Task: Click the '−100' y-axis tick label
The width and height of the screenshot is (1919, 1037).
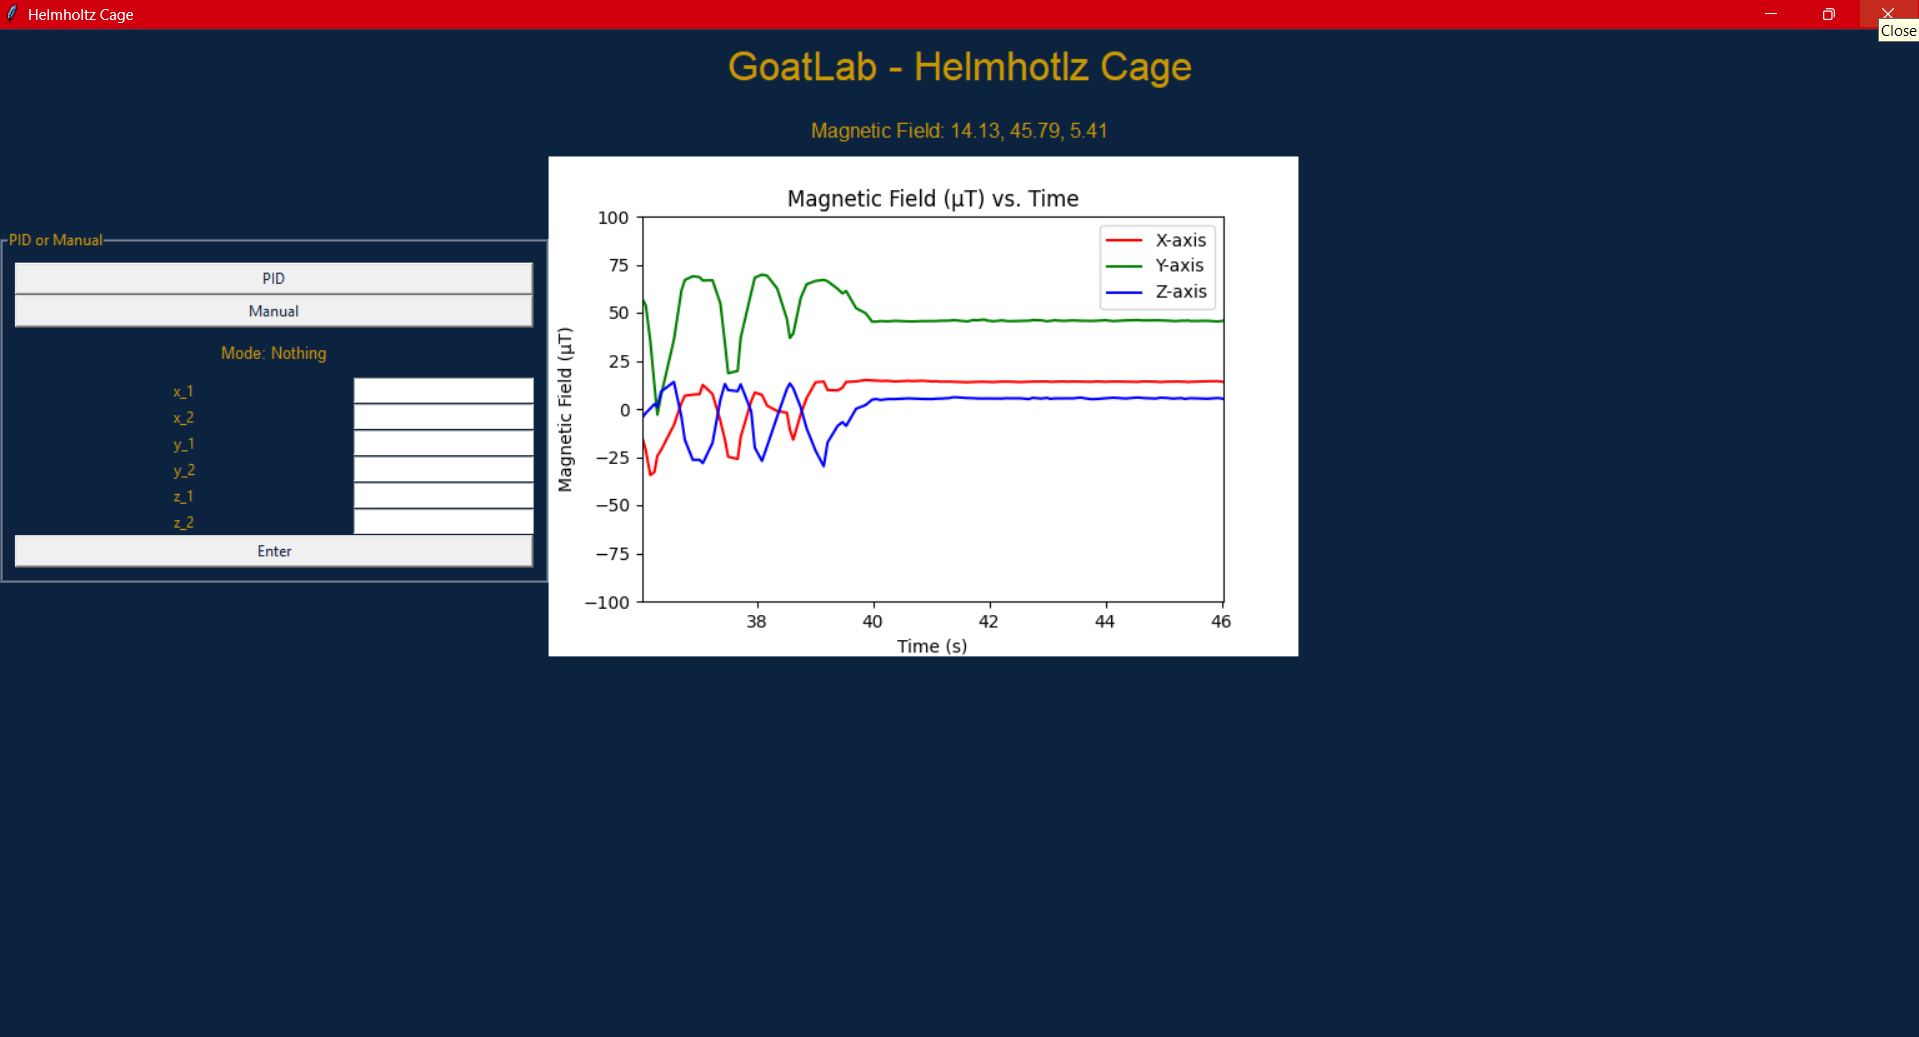Action: tap(607, 603)
